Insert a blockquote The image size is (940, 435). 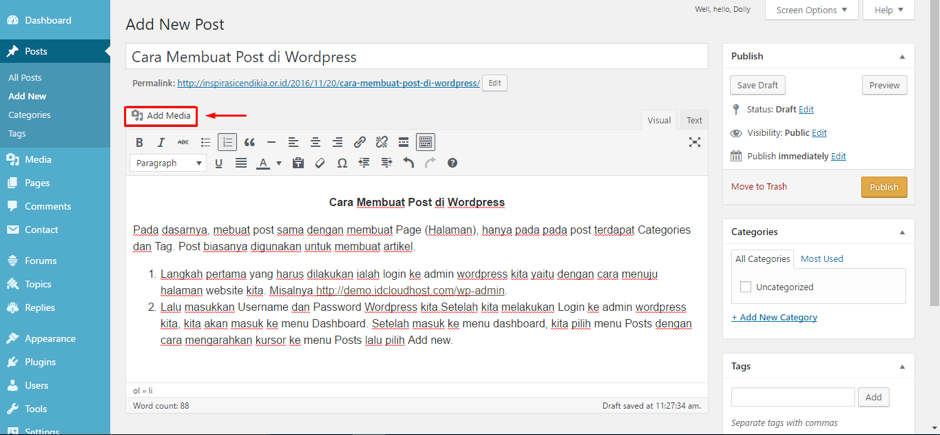[249, 143]
